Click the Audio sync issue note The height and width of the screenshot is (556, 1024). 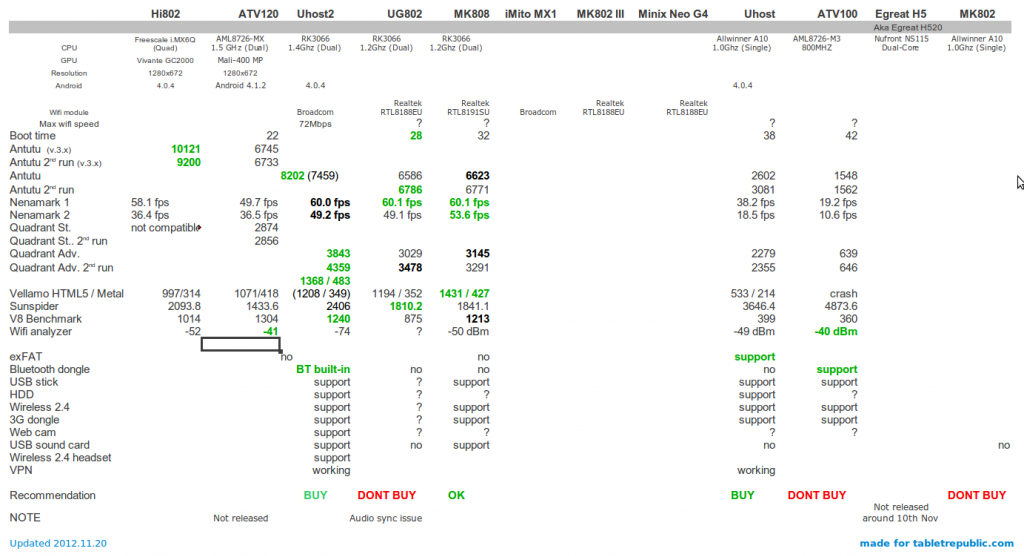pos(385,518)
